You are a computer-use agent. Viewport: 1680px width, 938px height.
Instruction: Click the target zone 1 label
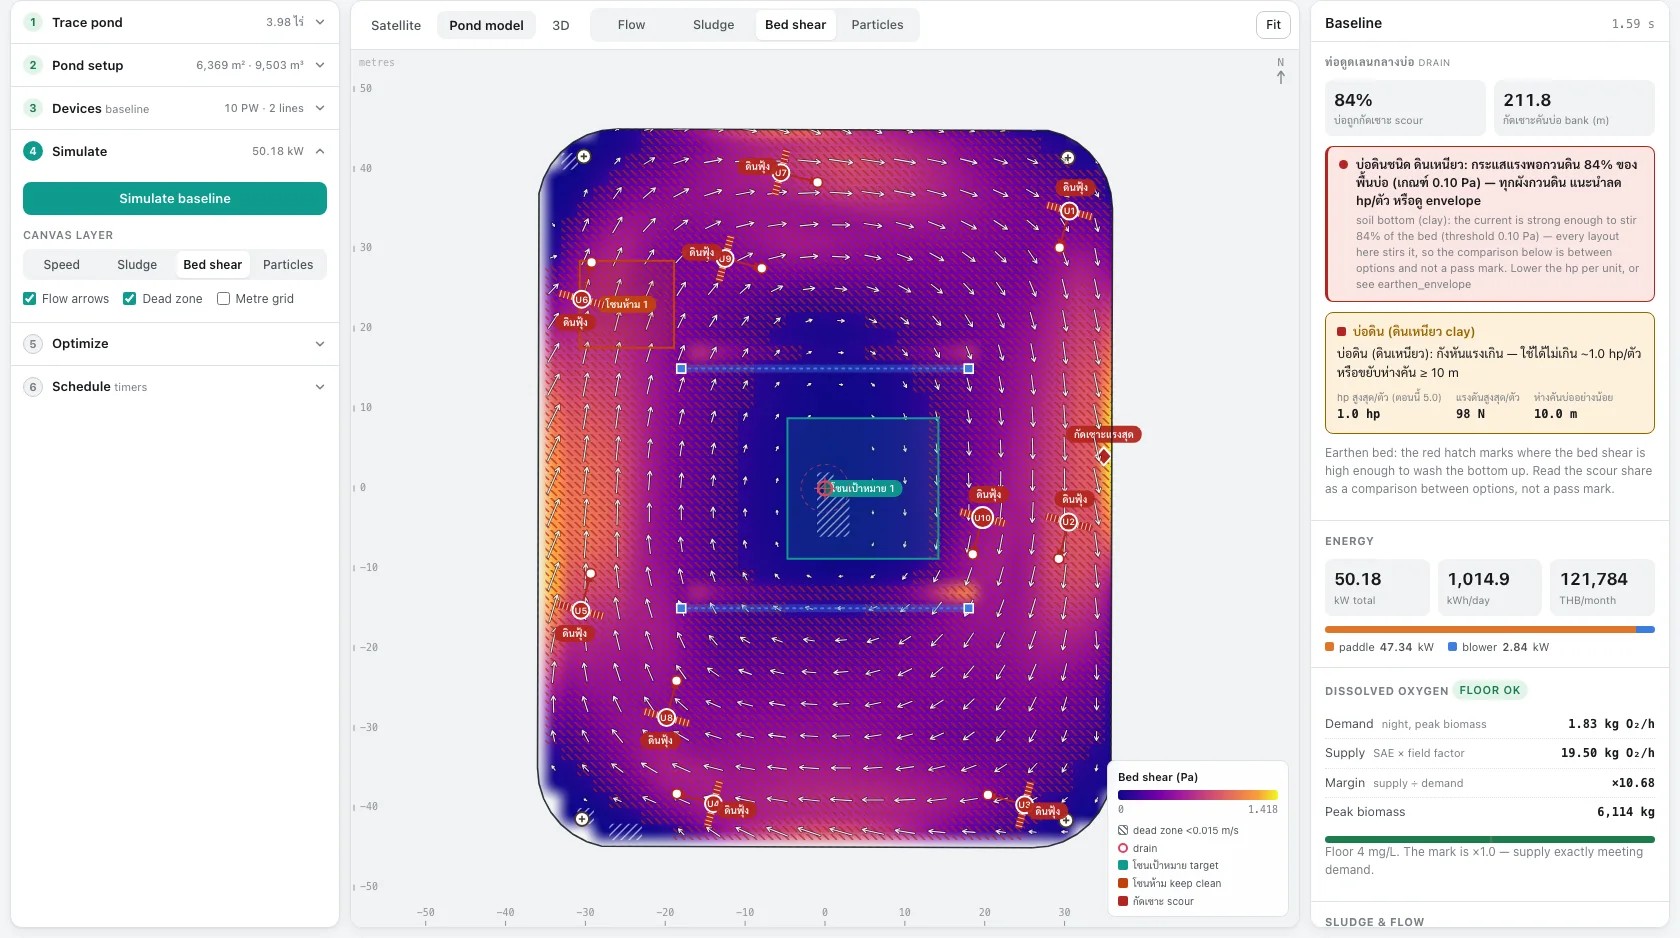tap(864, 488)
